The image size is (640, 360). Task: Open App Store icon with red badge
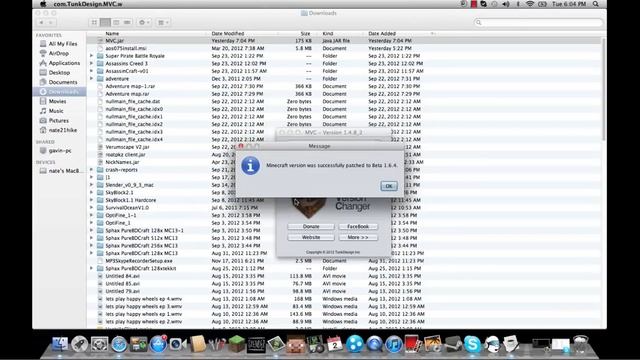pyautogui.click(x=158, y=344)
